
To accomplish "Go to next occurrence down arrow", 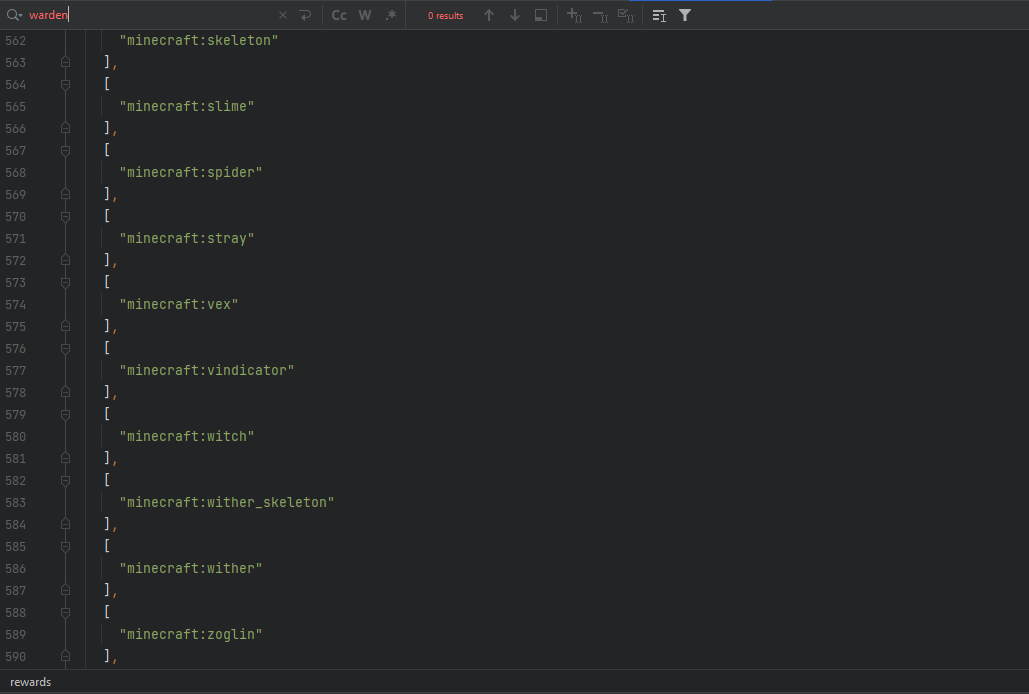I will 515,15.
